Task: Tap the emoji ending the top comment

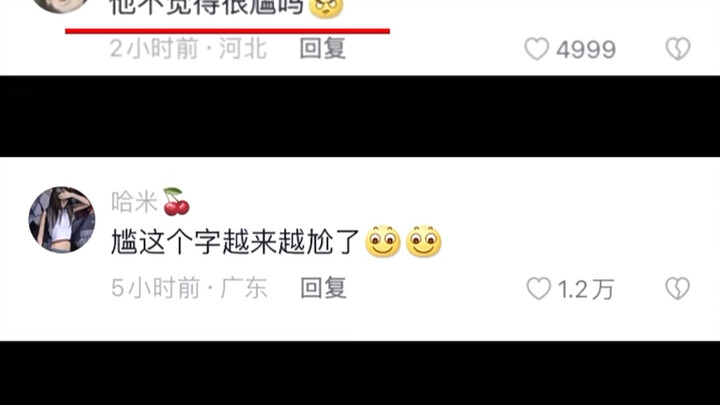Action: (x=326, y=7)
